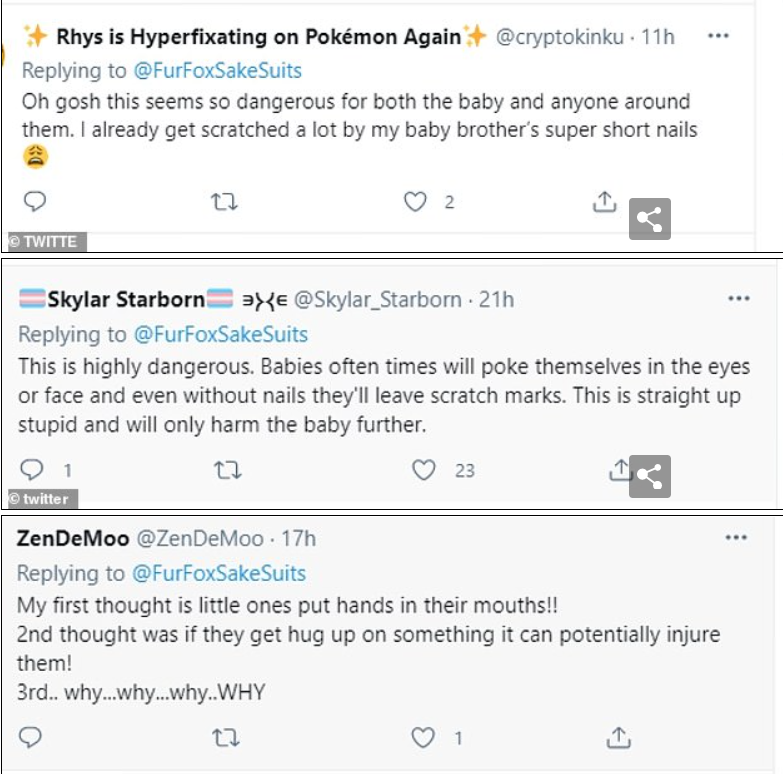Click the gray share button on first tweet
Viewport: 783px width, 774px height.
click(649, 219)
